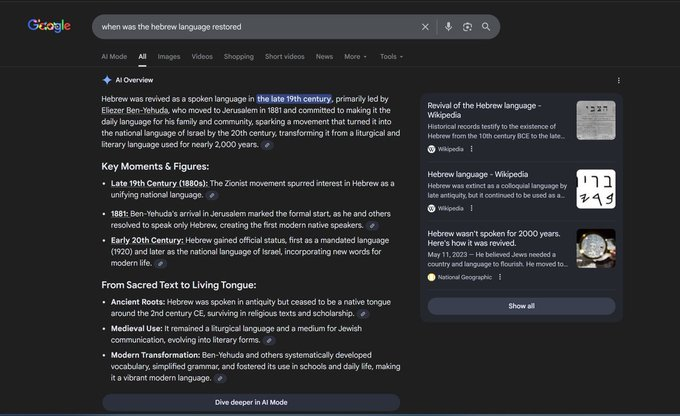
Task: Open three-dot menu for National Geographic source
Action: click(x=500, y=277)
